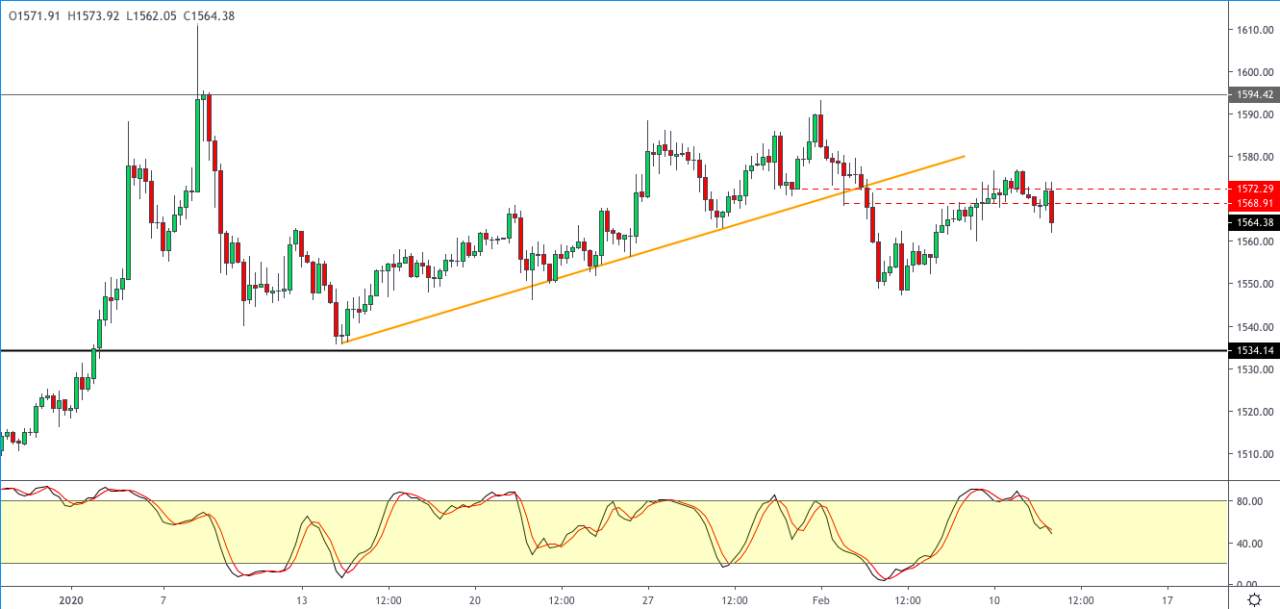Click the 1610.00 price axis label
Image resolution: width=1280 pixels, height=609 pixels.
pos(1254,30)
